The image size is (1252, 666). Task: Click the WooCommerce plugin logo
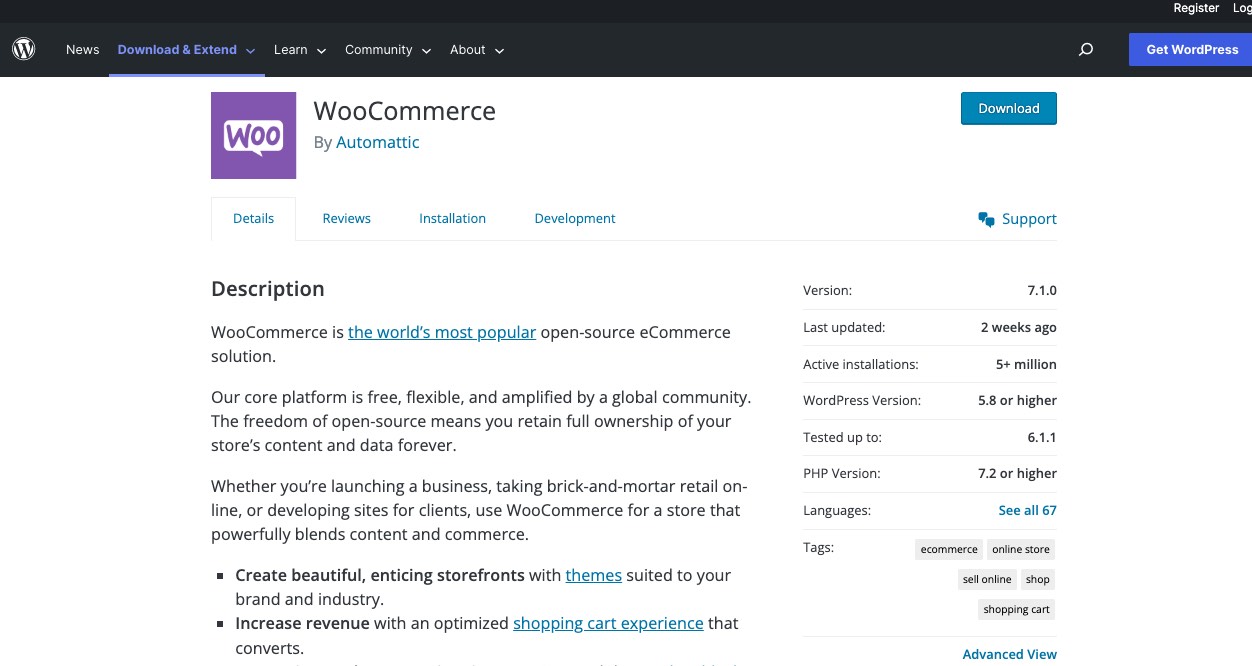pyautogui.click(x=253, y=135)
